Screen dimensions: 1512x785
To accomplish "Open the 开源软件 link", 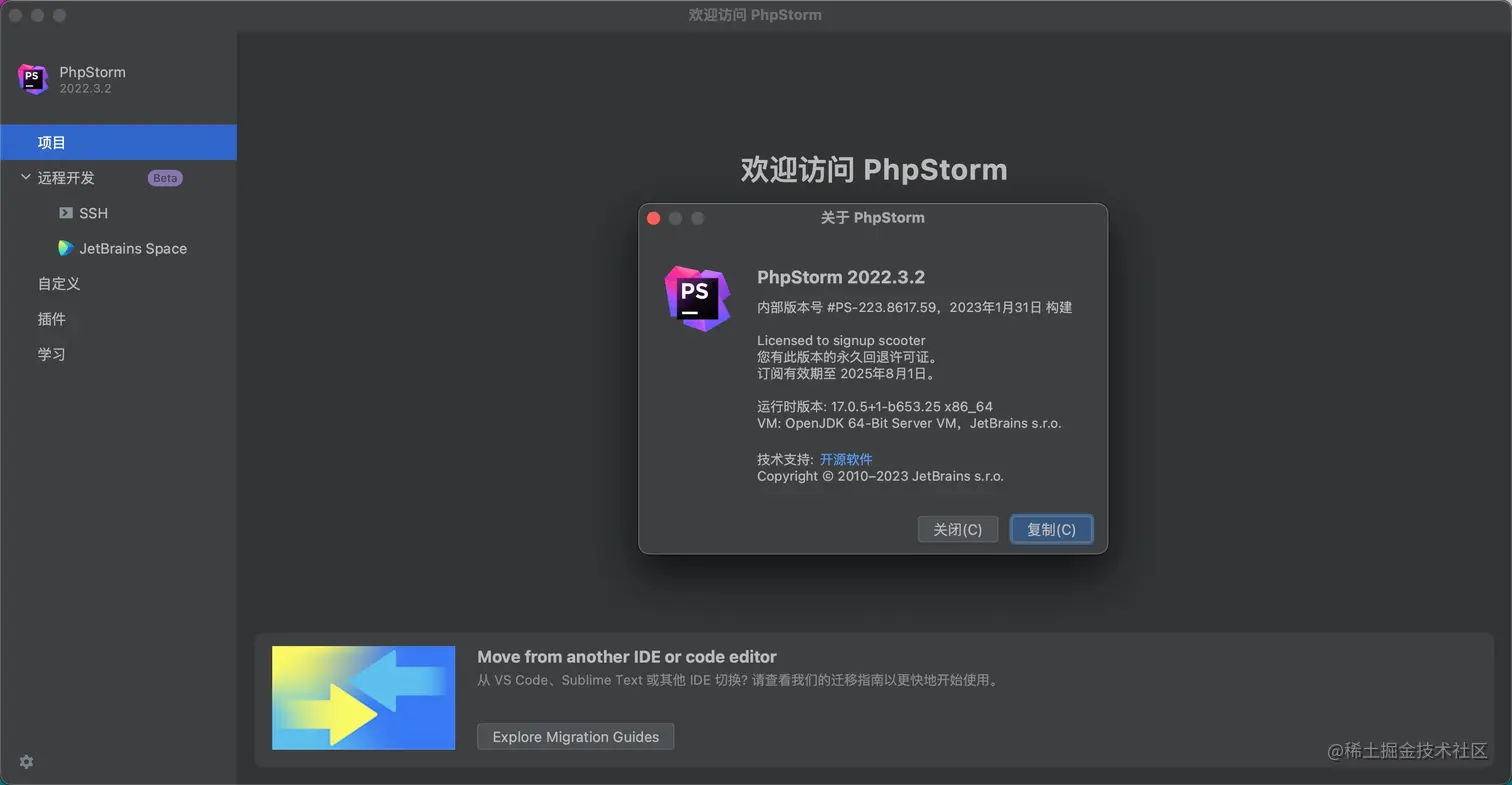I will (x=846, y=459).
